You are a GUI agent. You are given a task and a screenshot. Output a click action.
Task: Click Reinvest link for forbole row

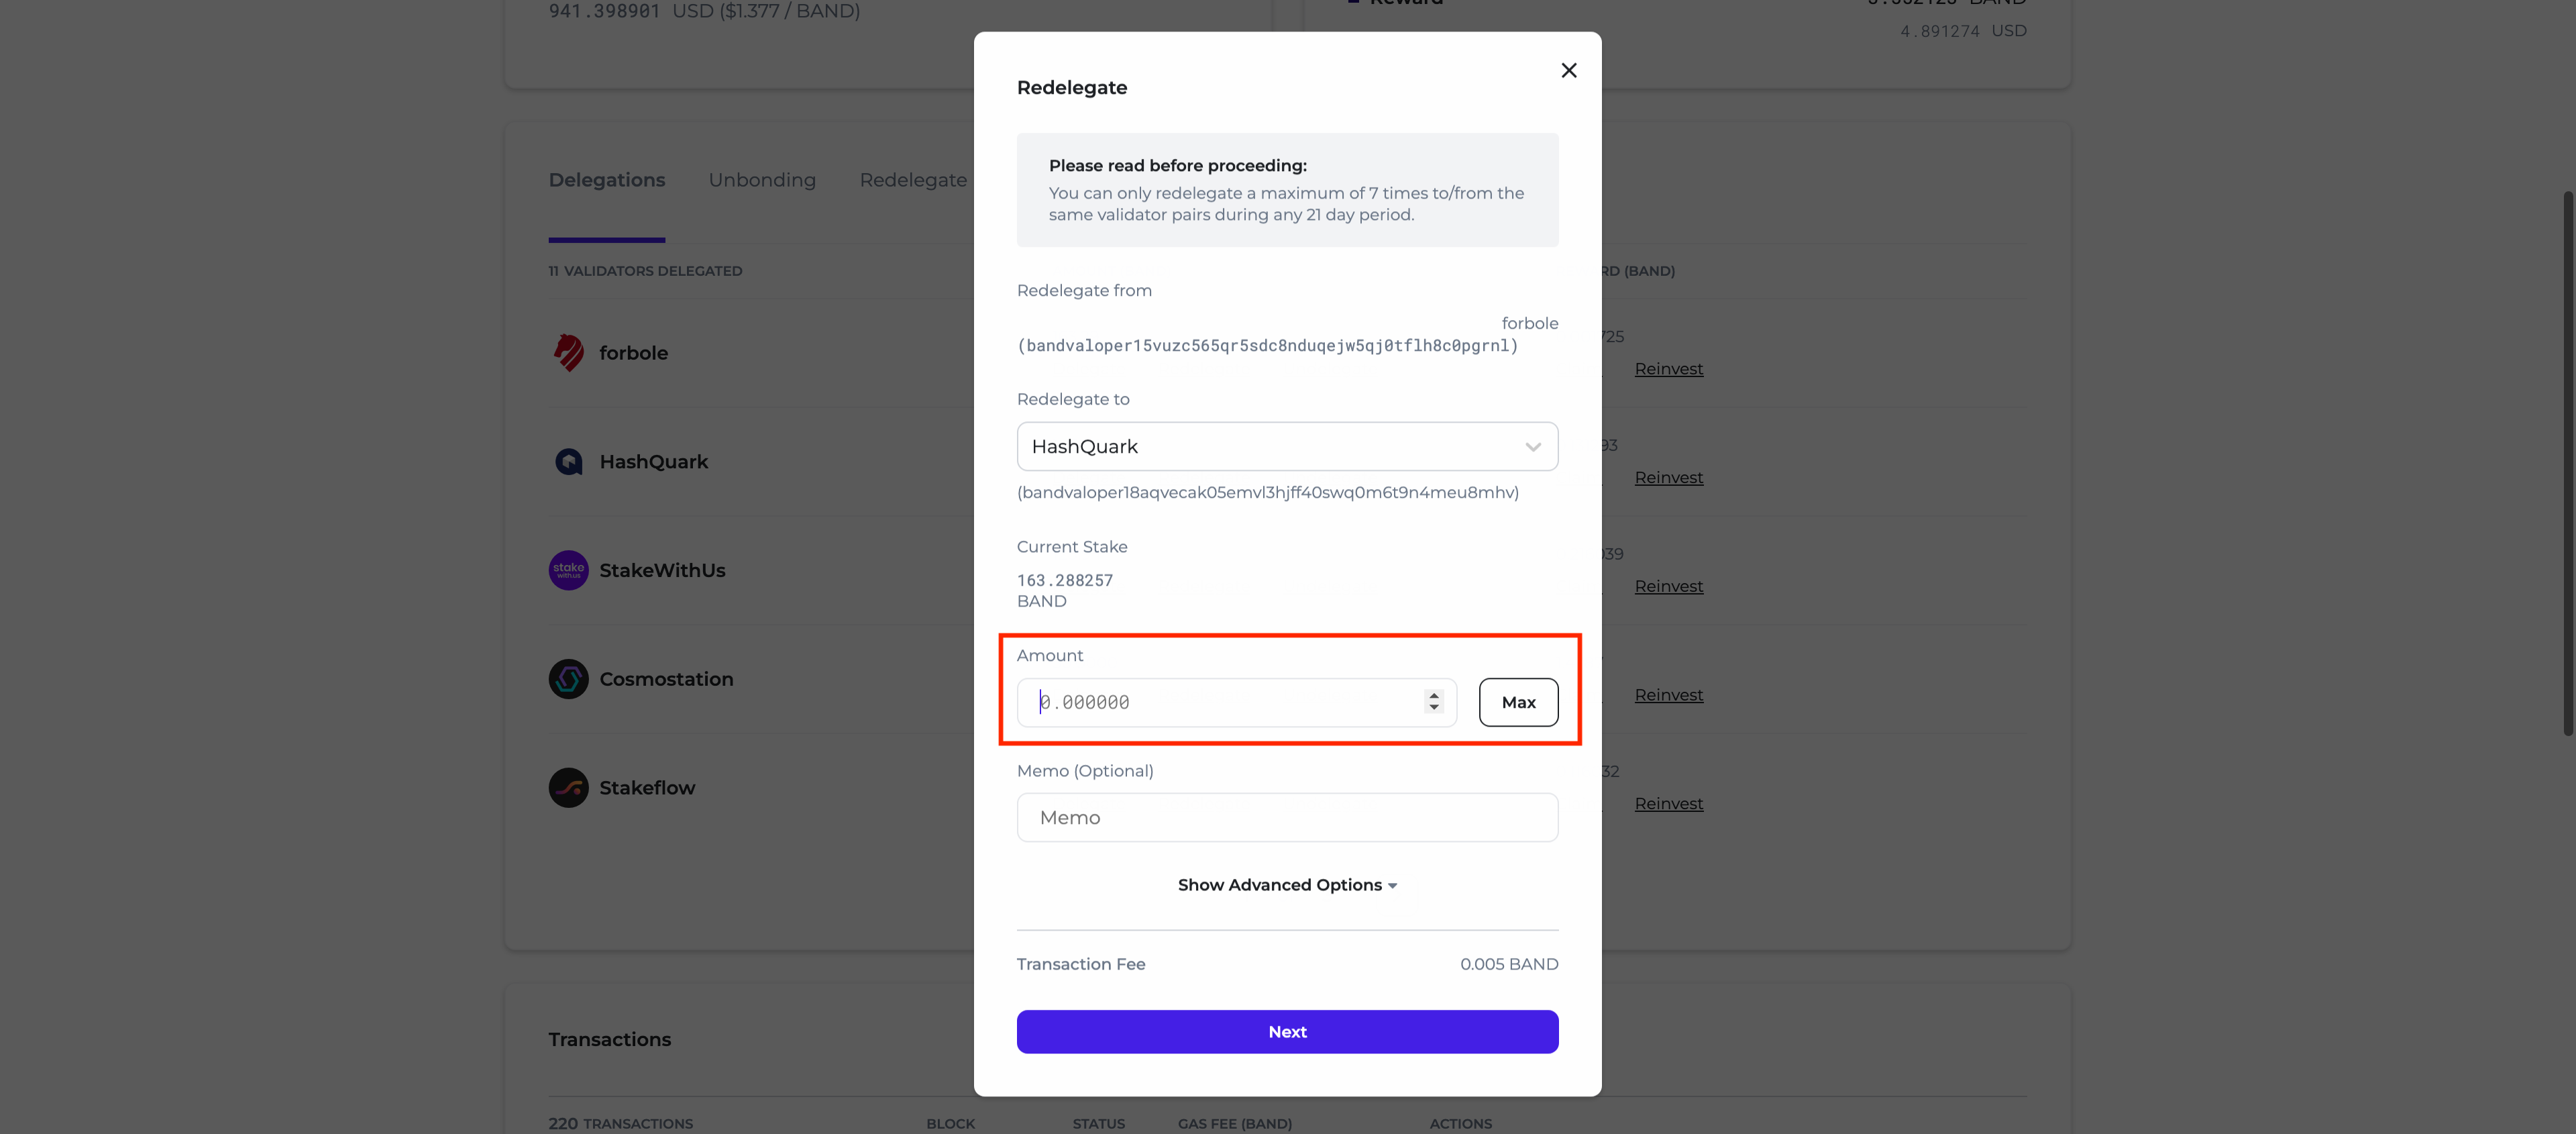click(x=1668, y=369)
